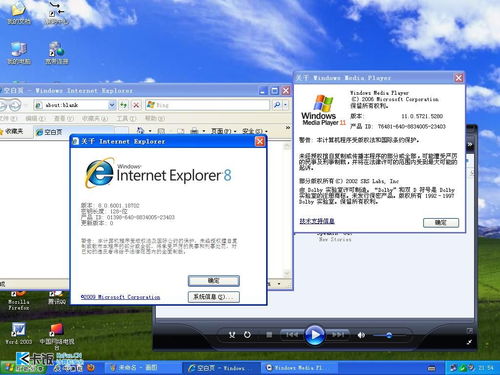Image resolution: width=500 pixels, height=375 pixels.
Task: Click the refresh icon in IE toolbar
Action: pyautogui.click(x=124, y=105)
